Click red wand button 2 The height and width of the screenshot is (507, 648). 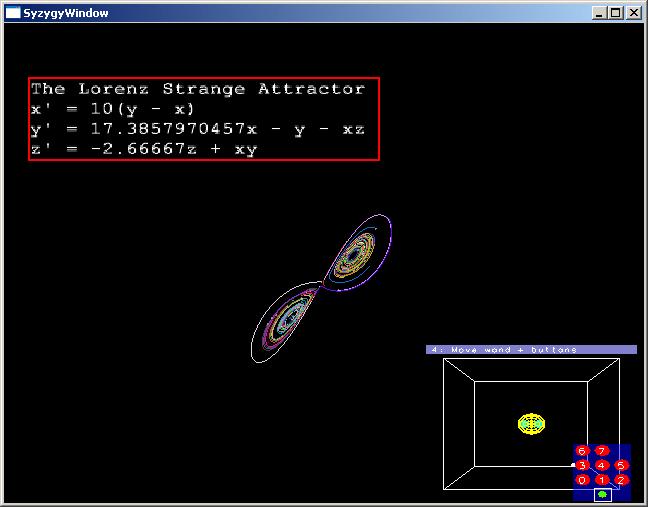[621, 480]
